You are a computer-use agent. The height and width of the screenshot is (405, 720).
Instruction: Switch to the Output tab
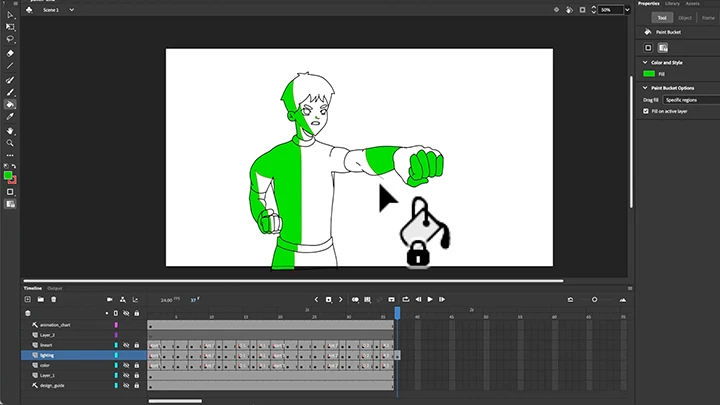[55, 288]
